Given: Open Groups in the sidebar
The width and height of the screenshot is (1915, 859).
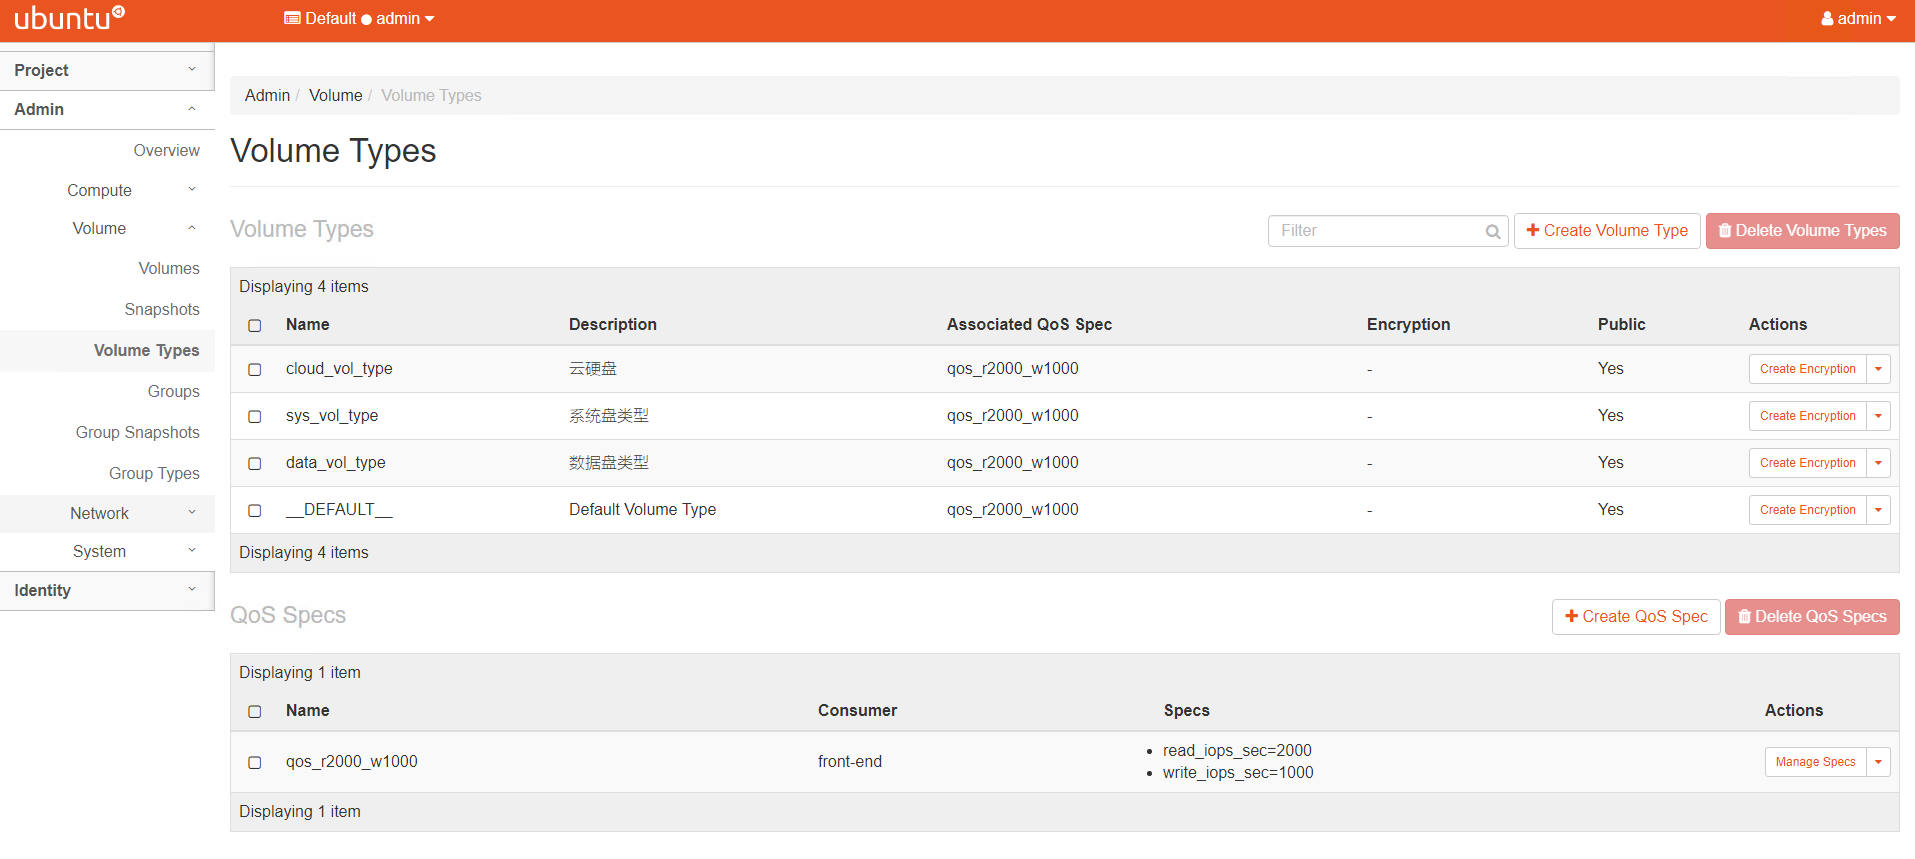Looking at the screenshot, I should (173, 391).
